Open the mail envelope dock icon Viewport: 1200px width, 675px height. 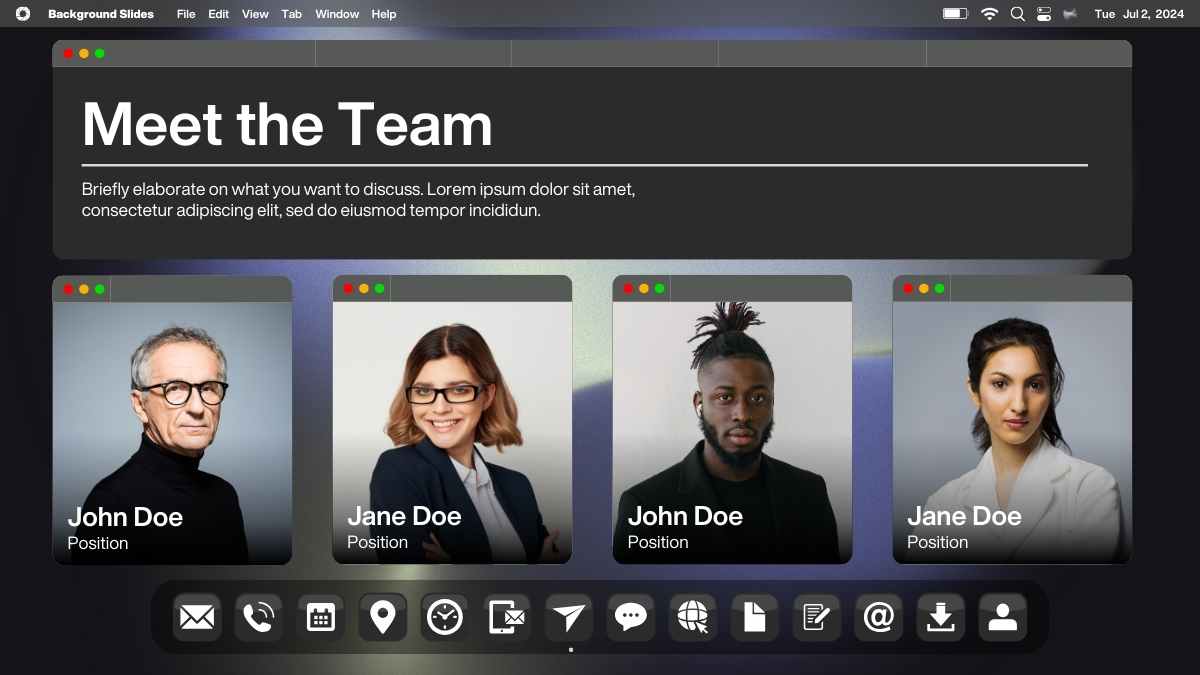197,617
